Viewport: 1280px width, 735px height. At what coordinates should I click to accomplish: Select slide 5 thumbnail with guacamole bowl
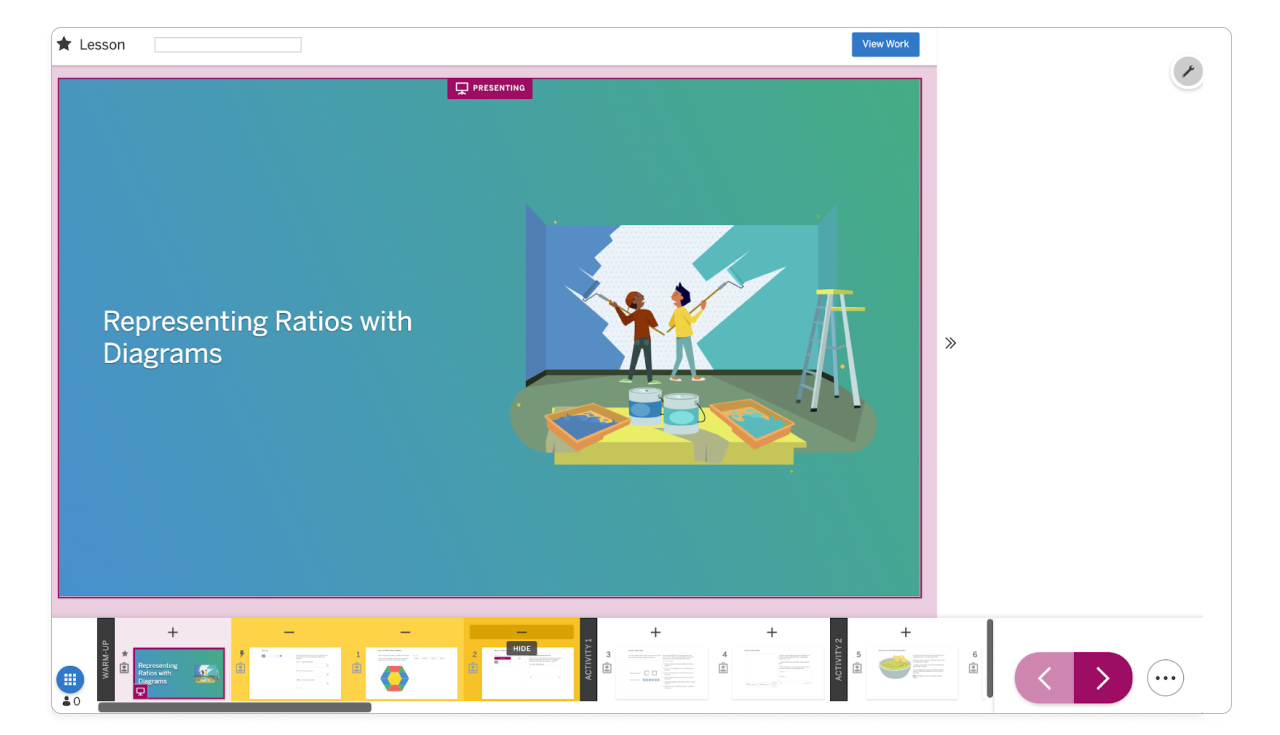tap(911, 673)
